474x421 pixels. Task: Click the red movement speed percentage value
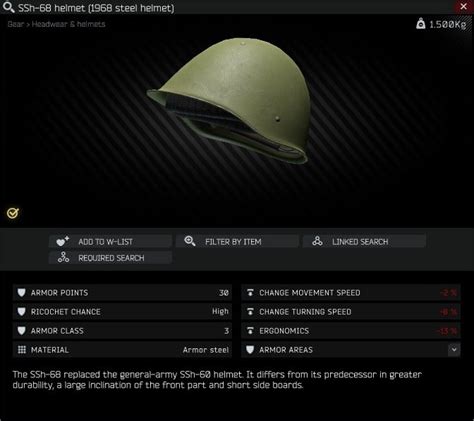[449, 293]
